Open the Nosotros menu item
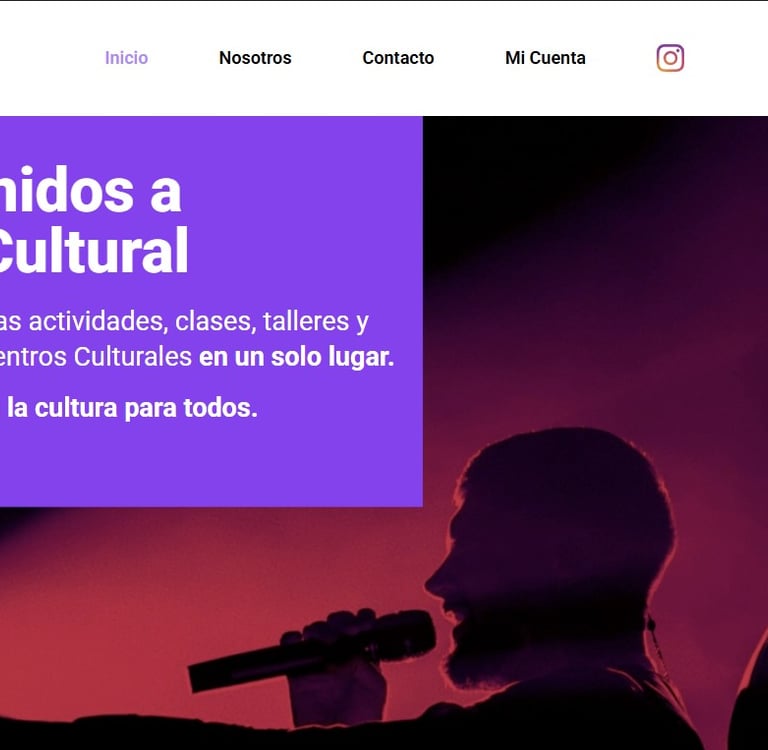Screen dimensions: 768x750 pyautogui.click(x=255, y=58)
